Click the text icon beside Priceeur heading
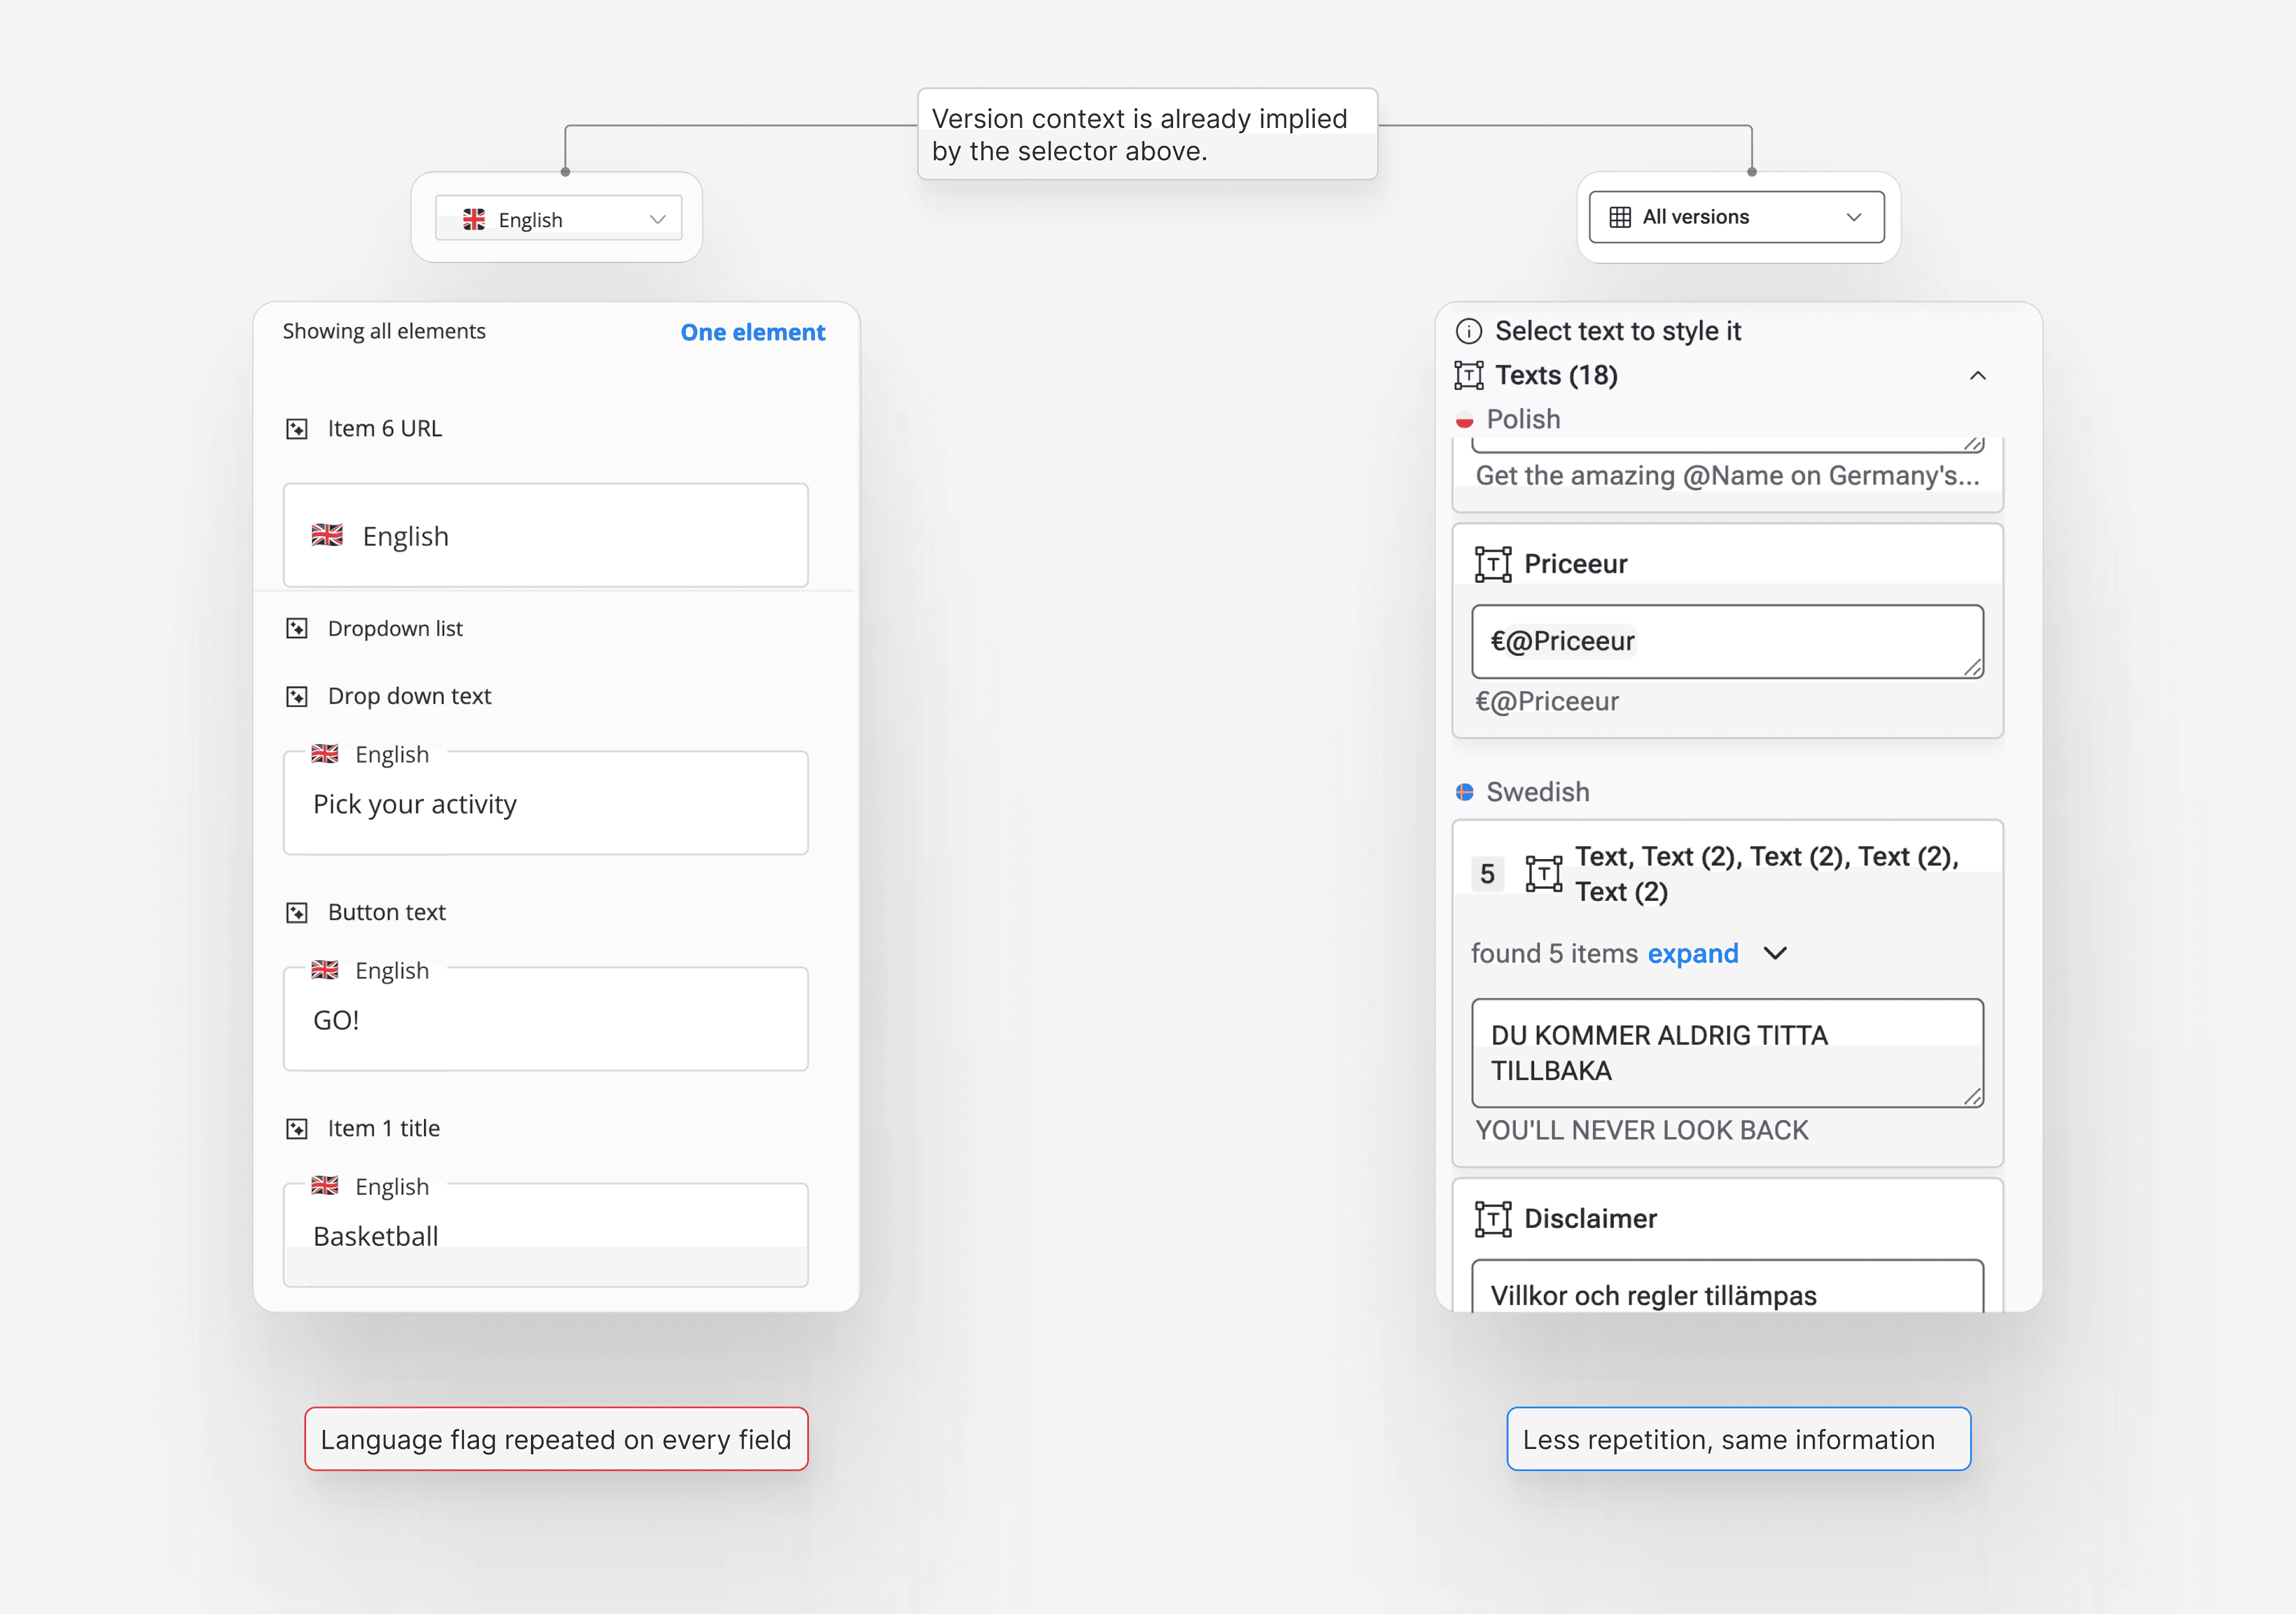The image size is (2296, 1614). click(x=1492, y=564)
